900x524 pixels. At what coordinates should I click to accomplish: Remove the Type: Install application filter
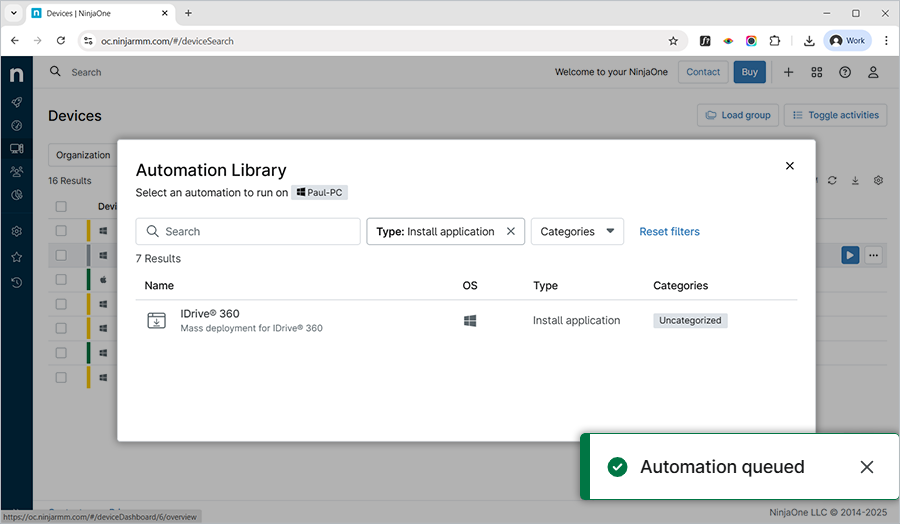[510, 231]
